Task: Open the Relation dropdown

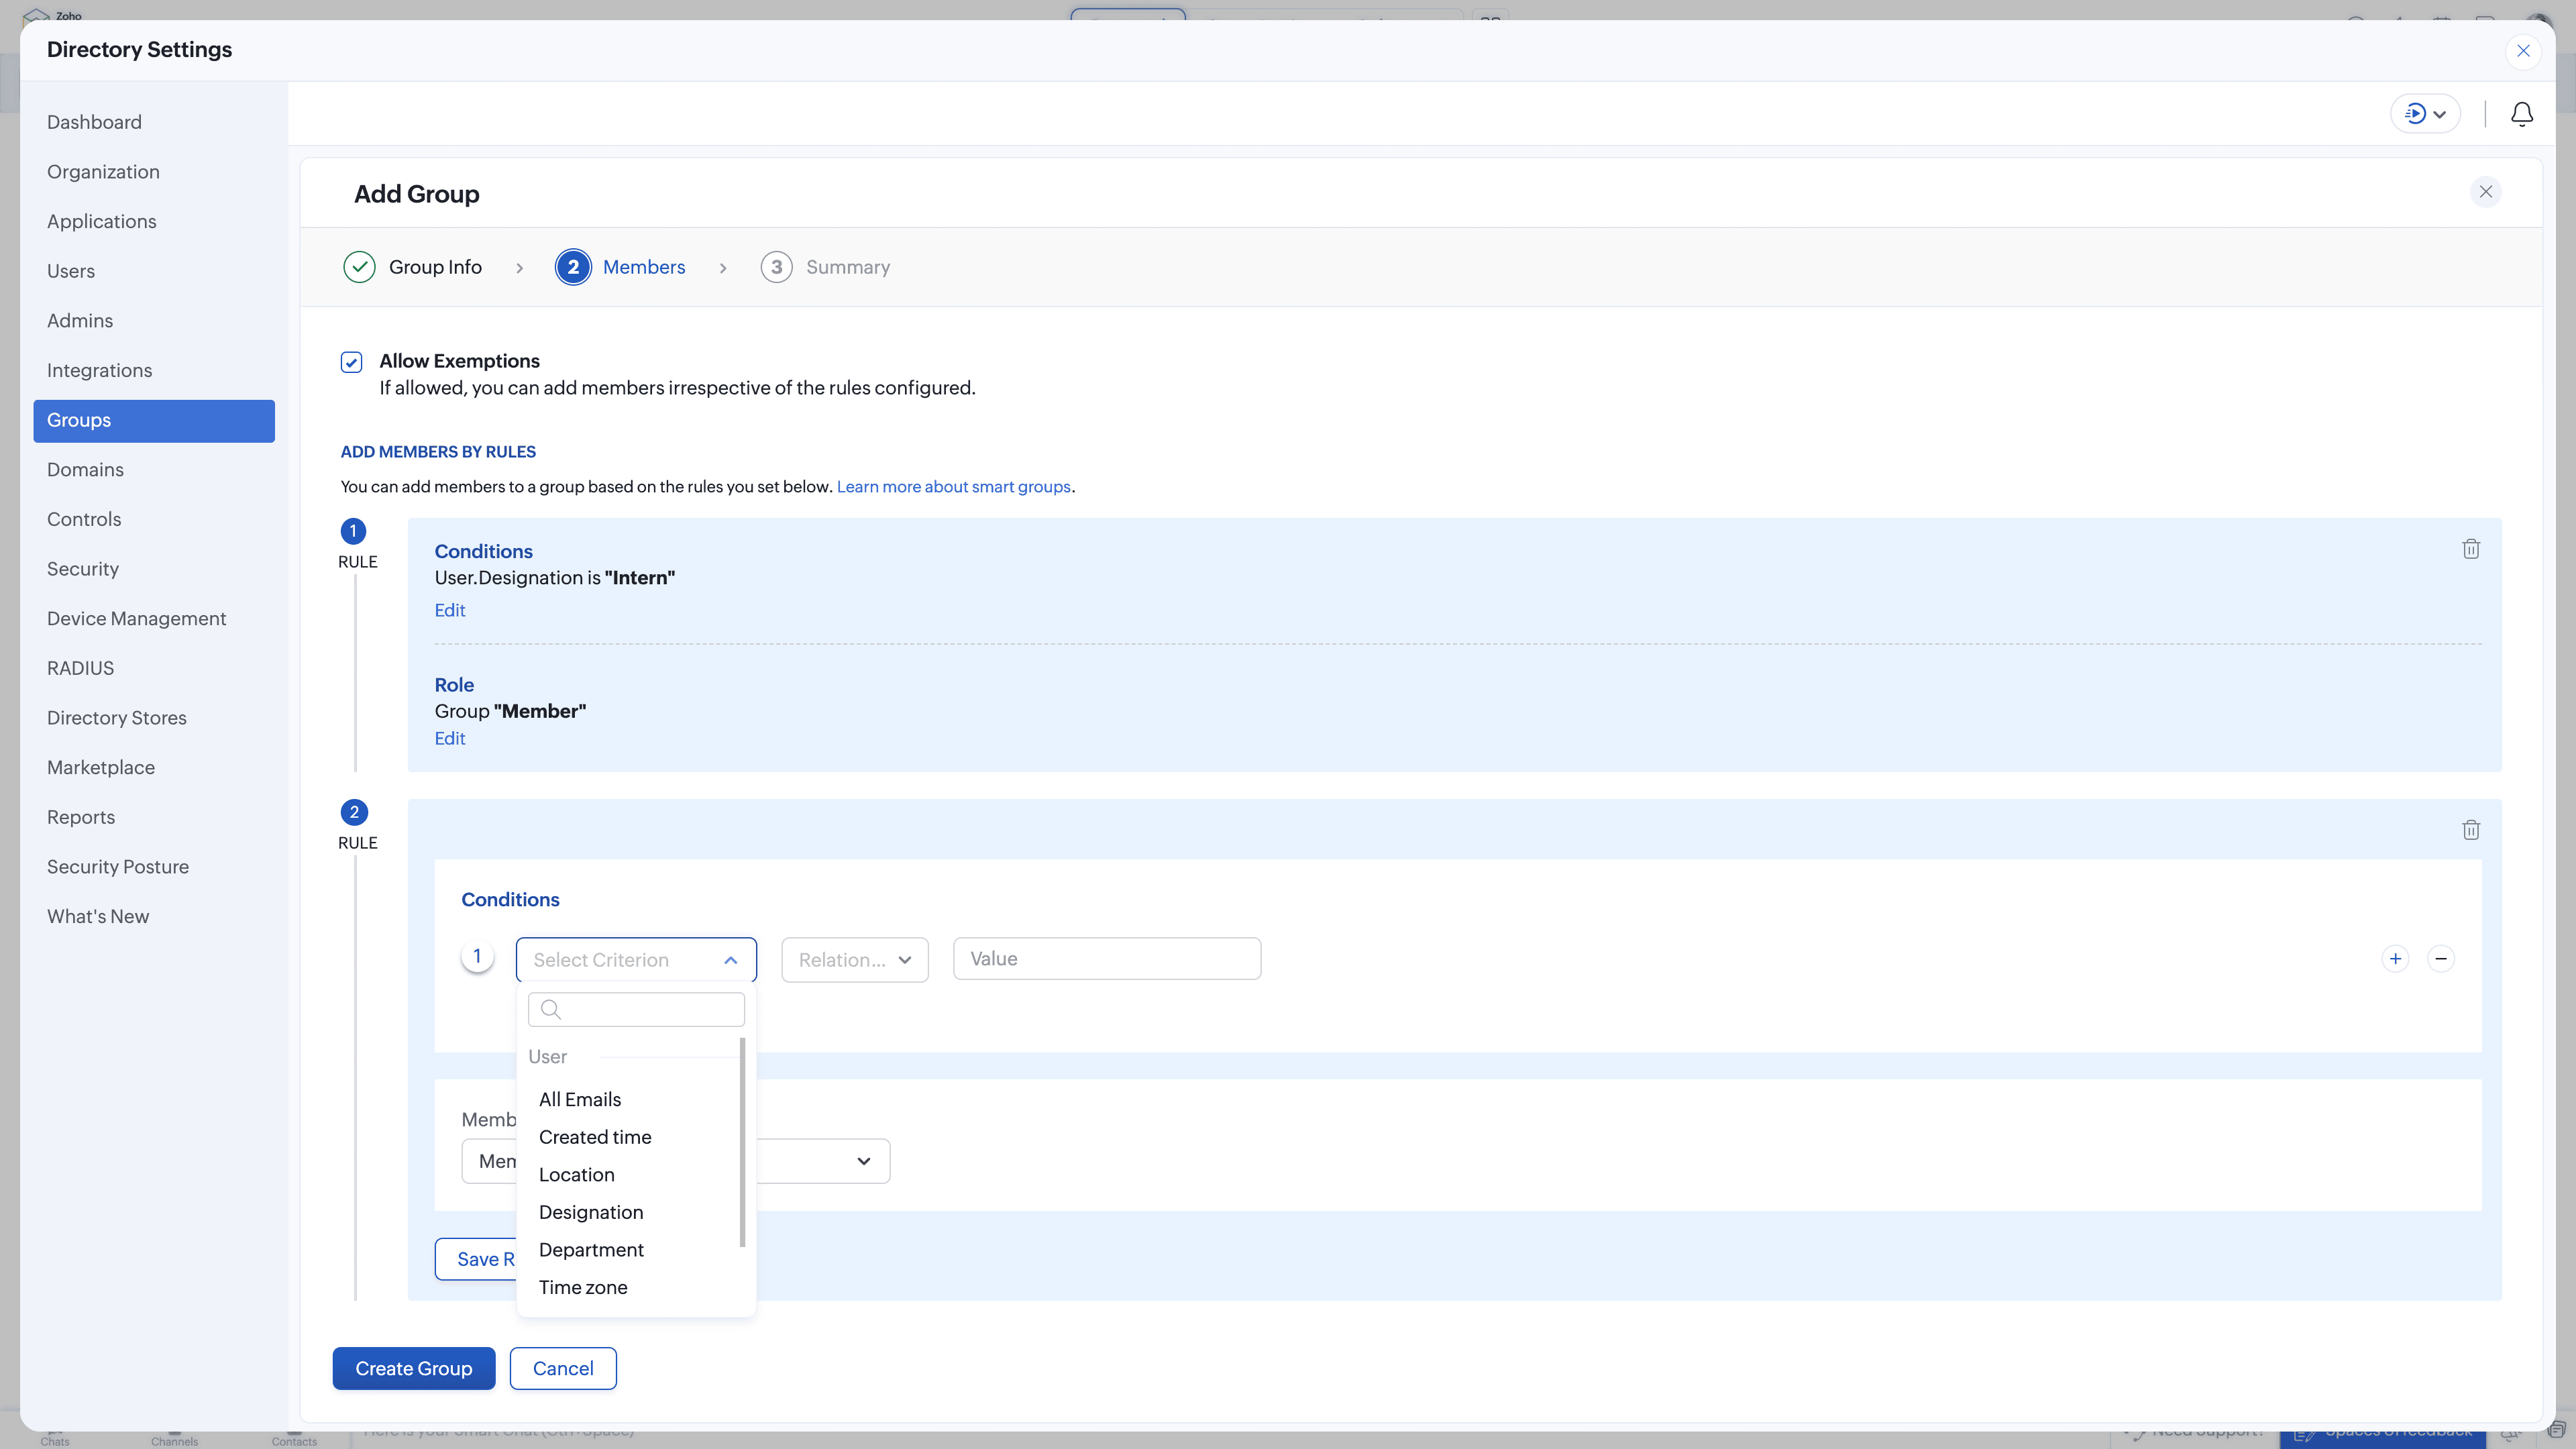Action: (854, 960)
